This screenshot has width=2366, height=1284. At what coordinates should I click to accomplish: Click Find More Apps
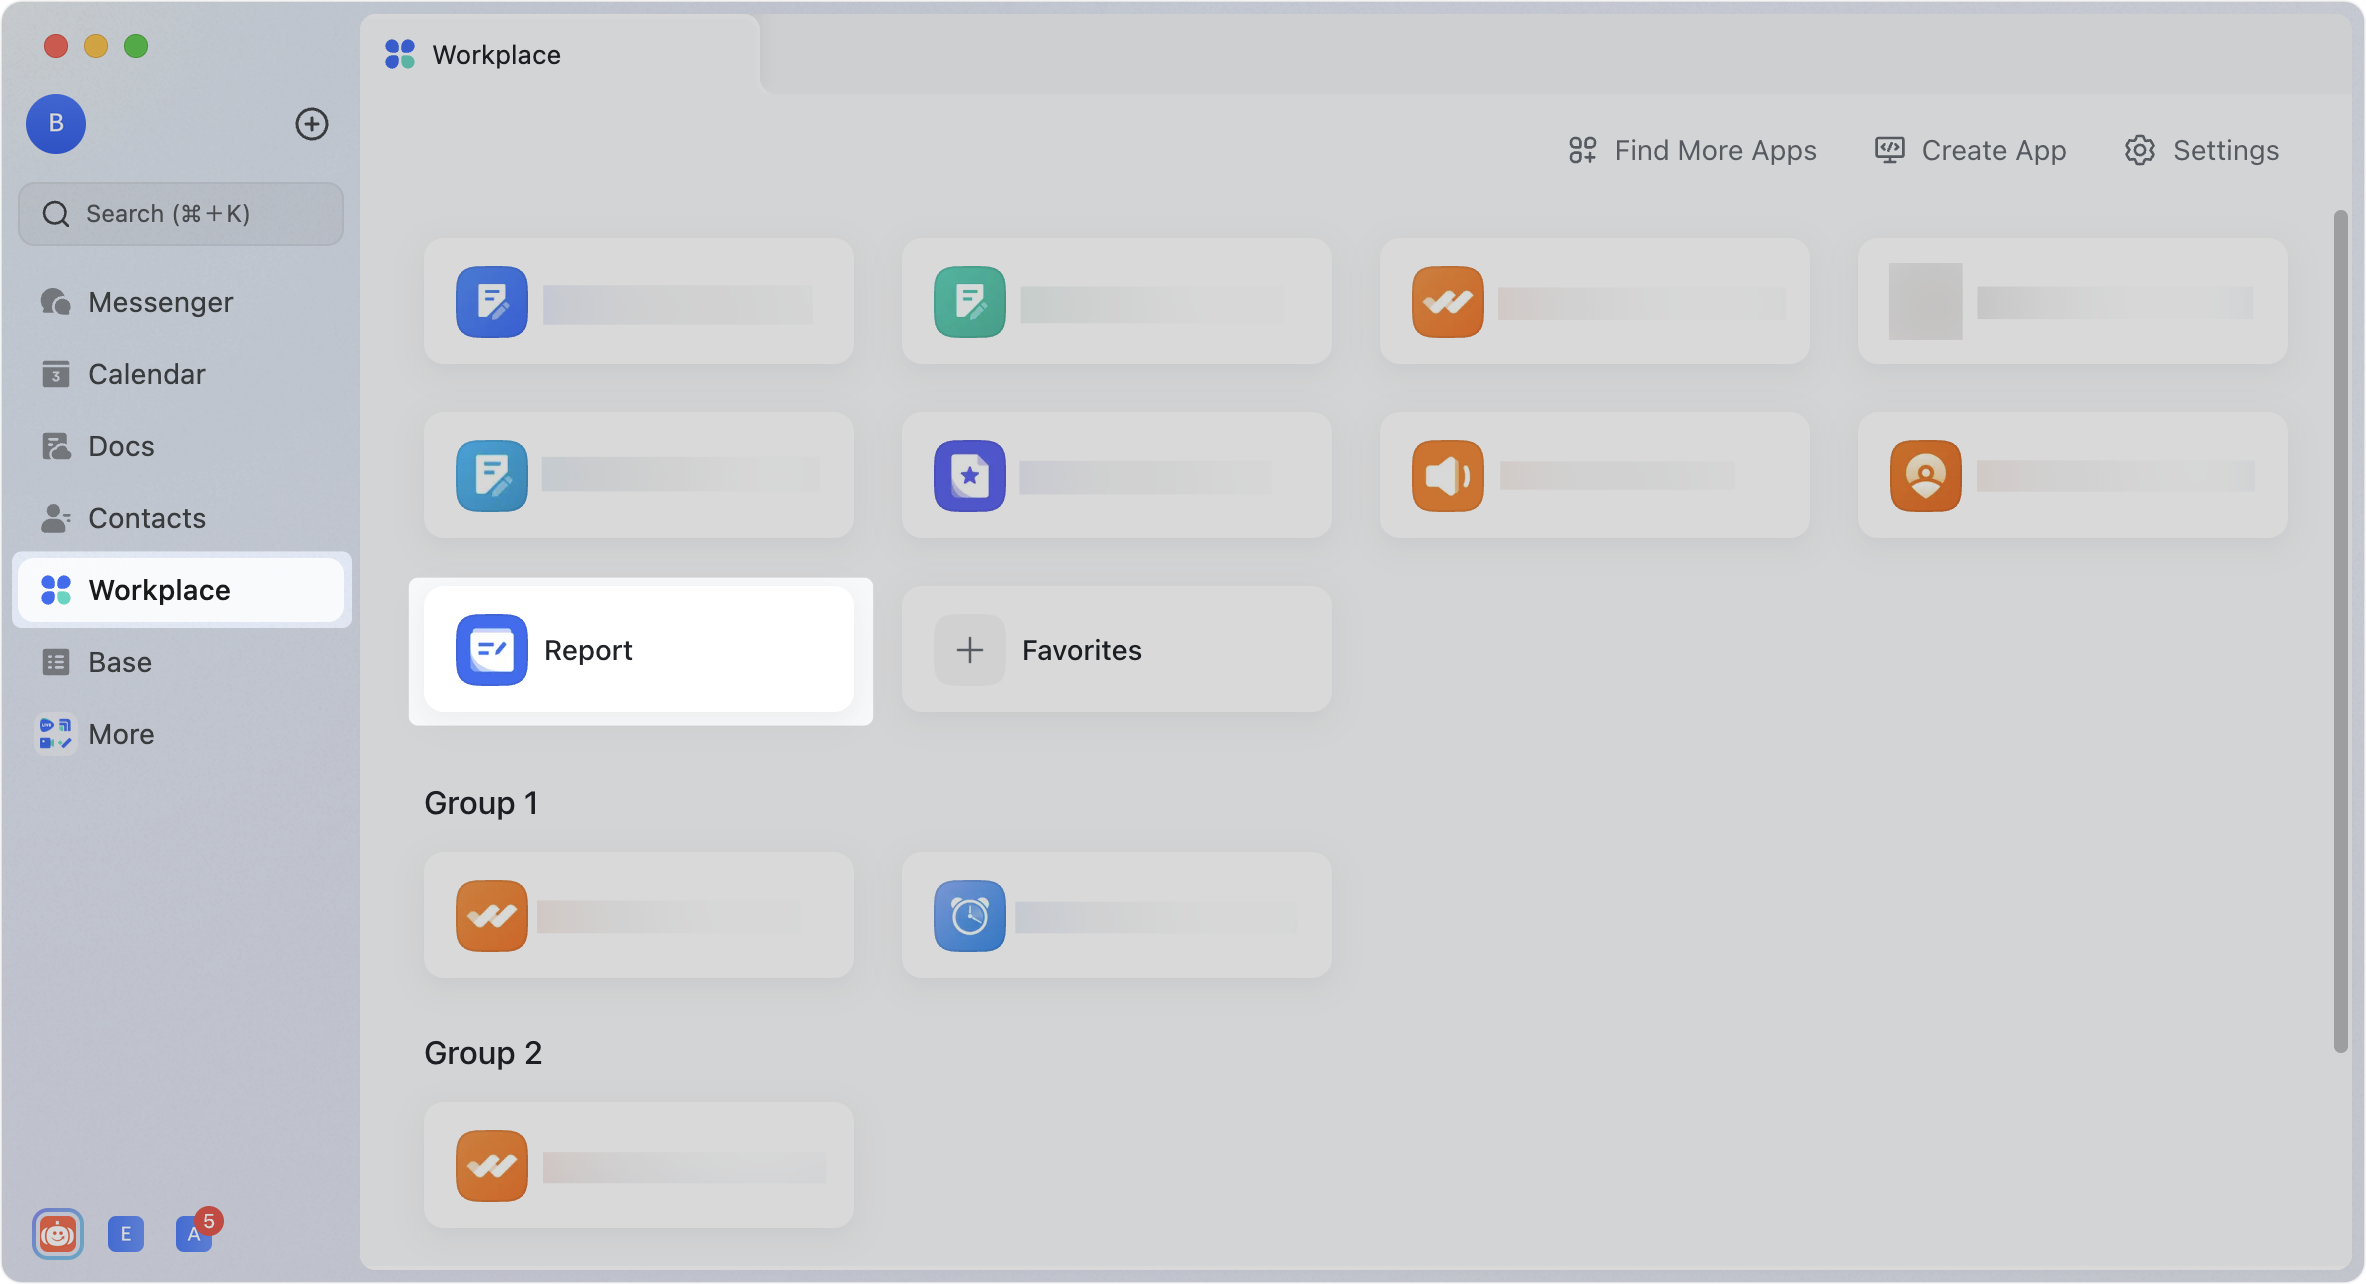click(x=1692, y=150)
